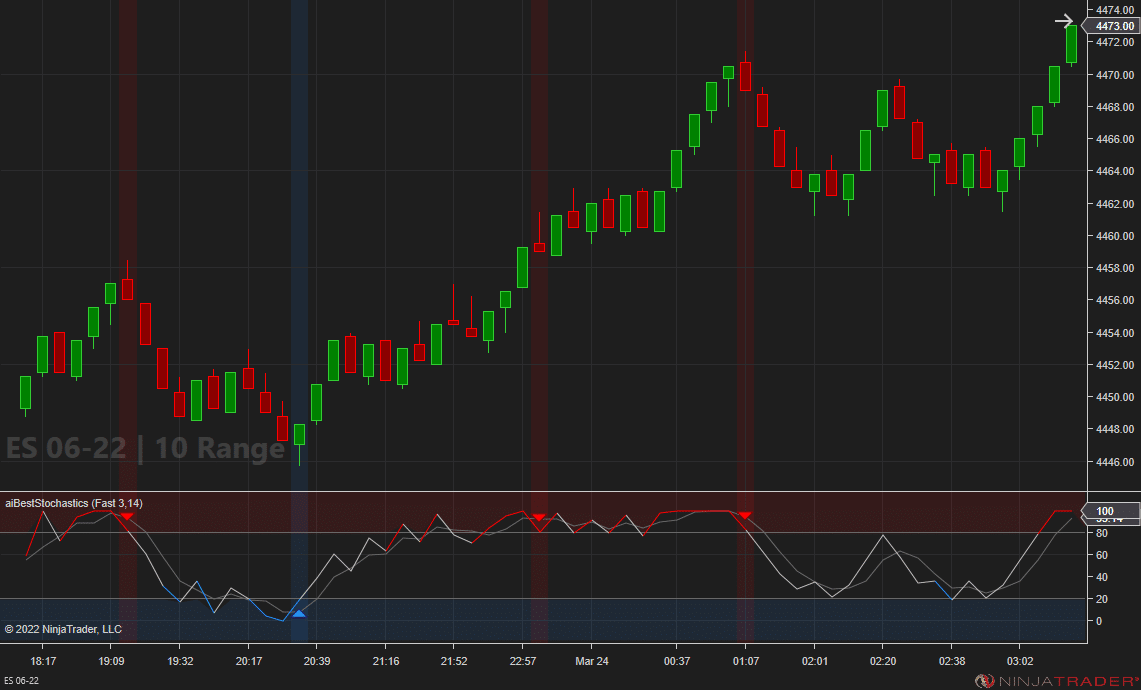The image size is (1141, 690).
Task: Select the tallest green candle at the far right
Action: (x=1071, y=45)
